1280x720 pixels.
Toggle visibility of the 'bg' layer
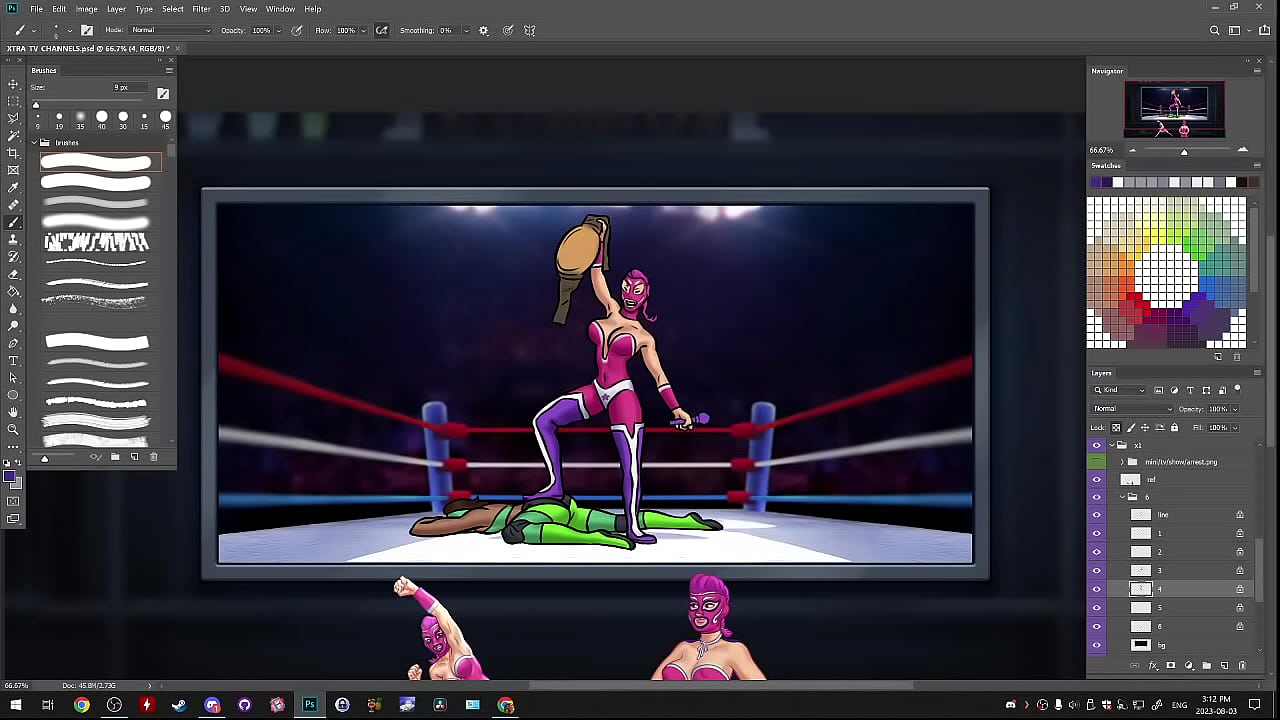pyautogui.click(x=1096, y=645)
